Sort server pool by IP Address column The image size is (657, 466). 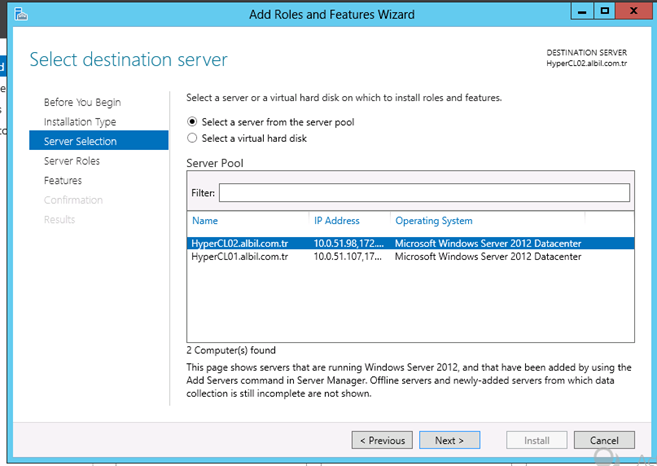pos(337,221)
